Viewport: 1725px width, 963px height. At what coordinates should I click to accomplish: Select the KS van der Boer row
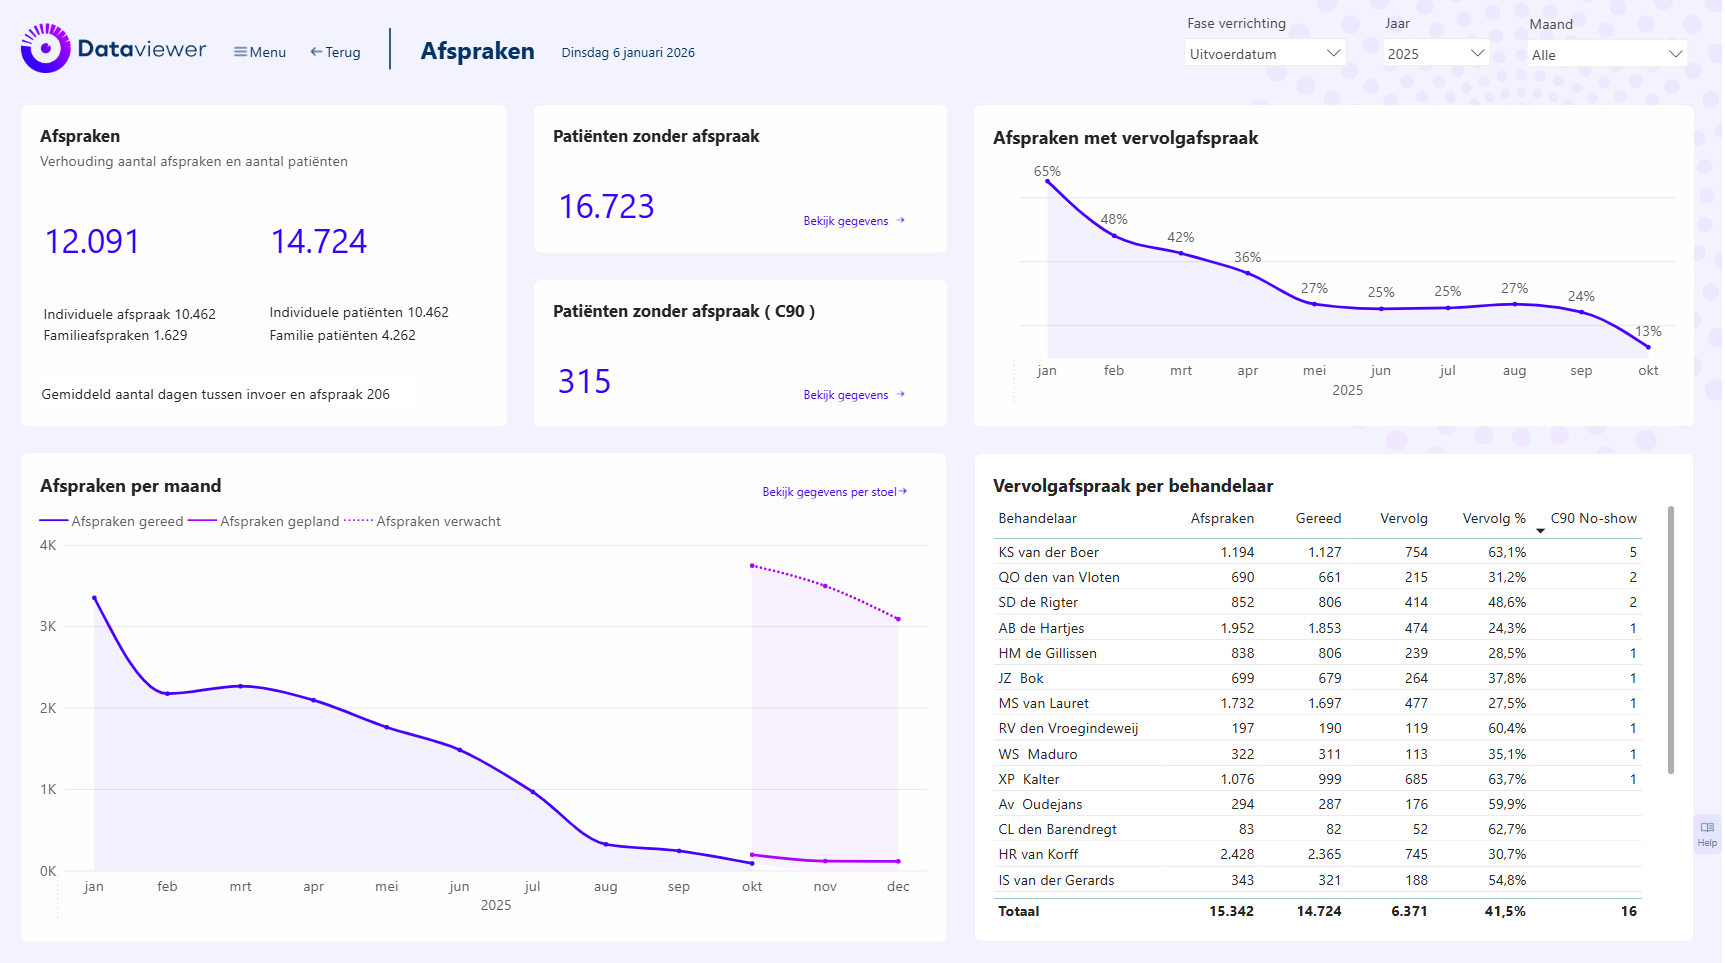1048,552
